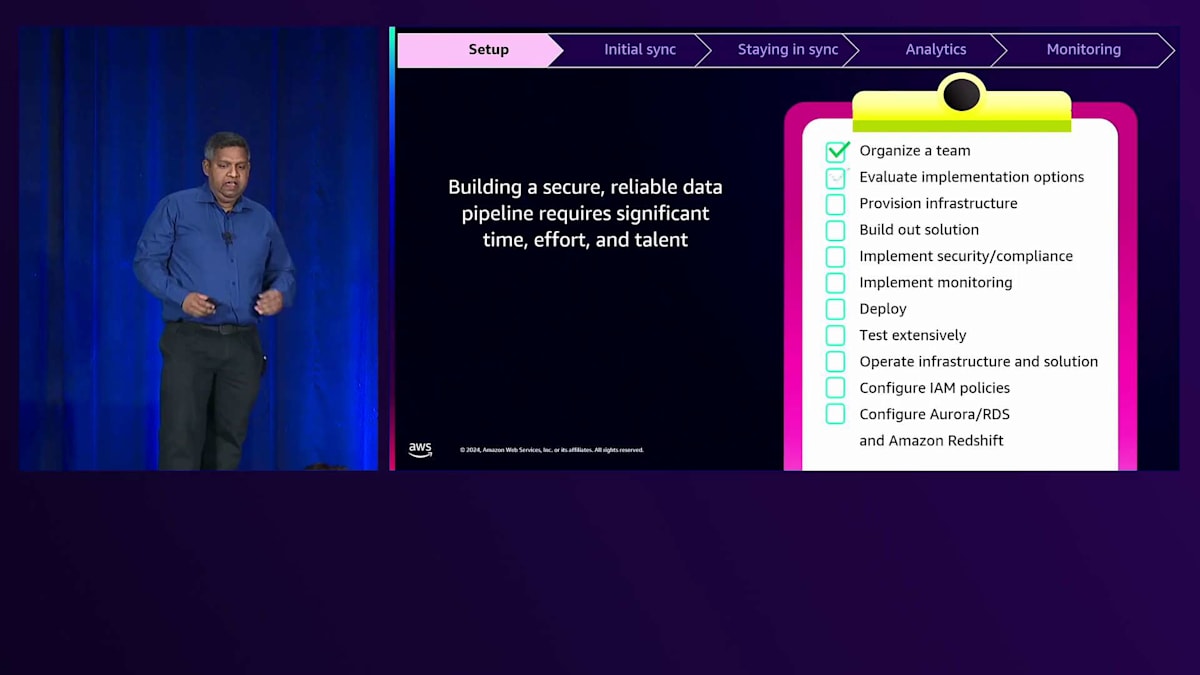Image resolution: width=1200 pixels, height=675 pixels.
Task: Tick the Evaluate implementation options checkbox
Action: tap(835, 178)
